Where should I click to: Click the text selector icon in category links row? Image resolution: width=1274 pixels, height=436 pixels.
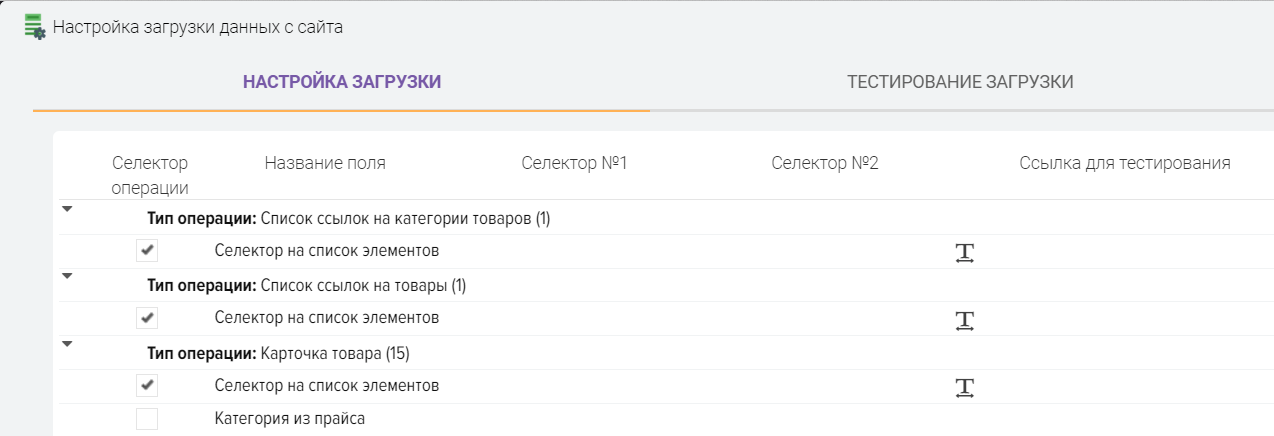pyautogui.click(x=964, y=253)
